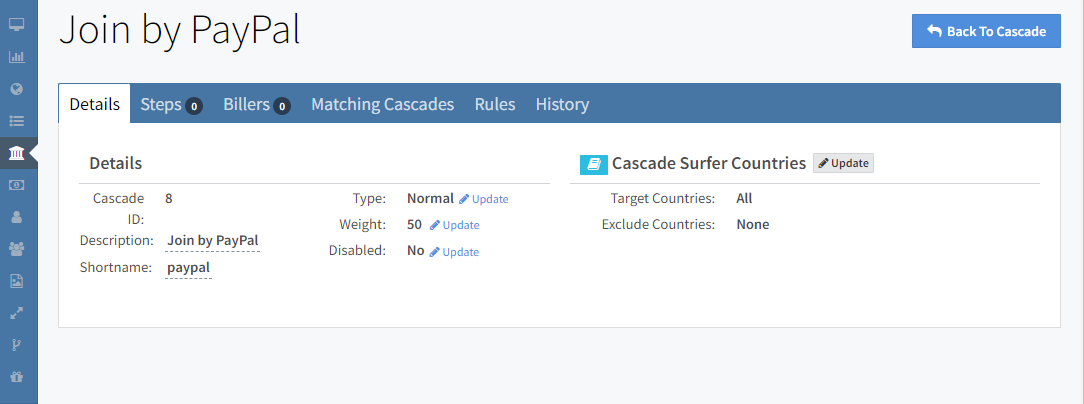Select the Rules tab
Image resolution: width=1084 pixels, height=404 pixels.
pos(495,104)
